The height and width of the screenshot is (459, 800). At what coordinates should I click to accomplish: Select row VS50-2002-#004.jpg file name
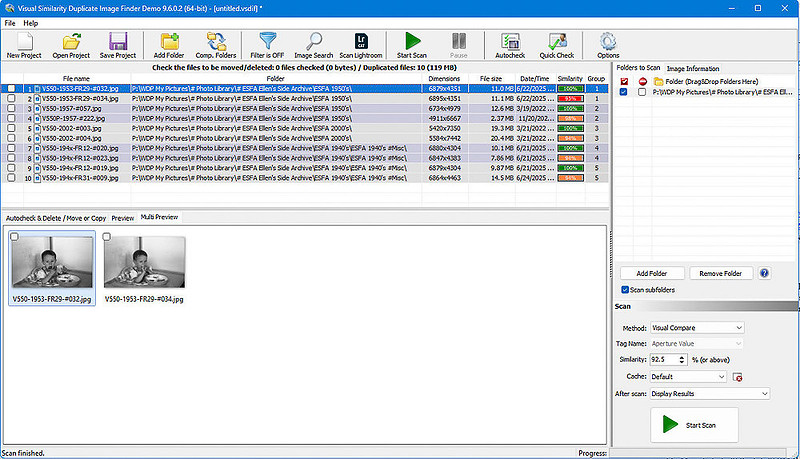point(71,138)
